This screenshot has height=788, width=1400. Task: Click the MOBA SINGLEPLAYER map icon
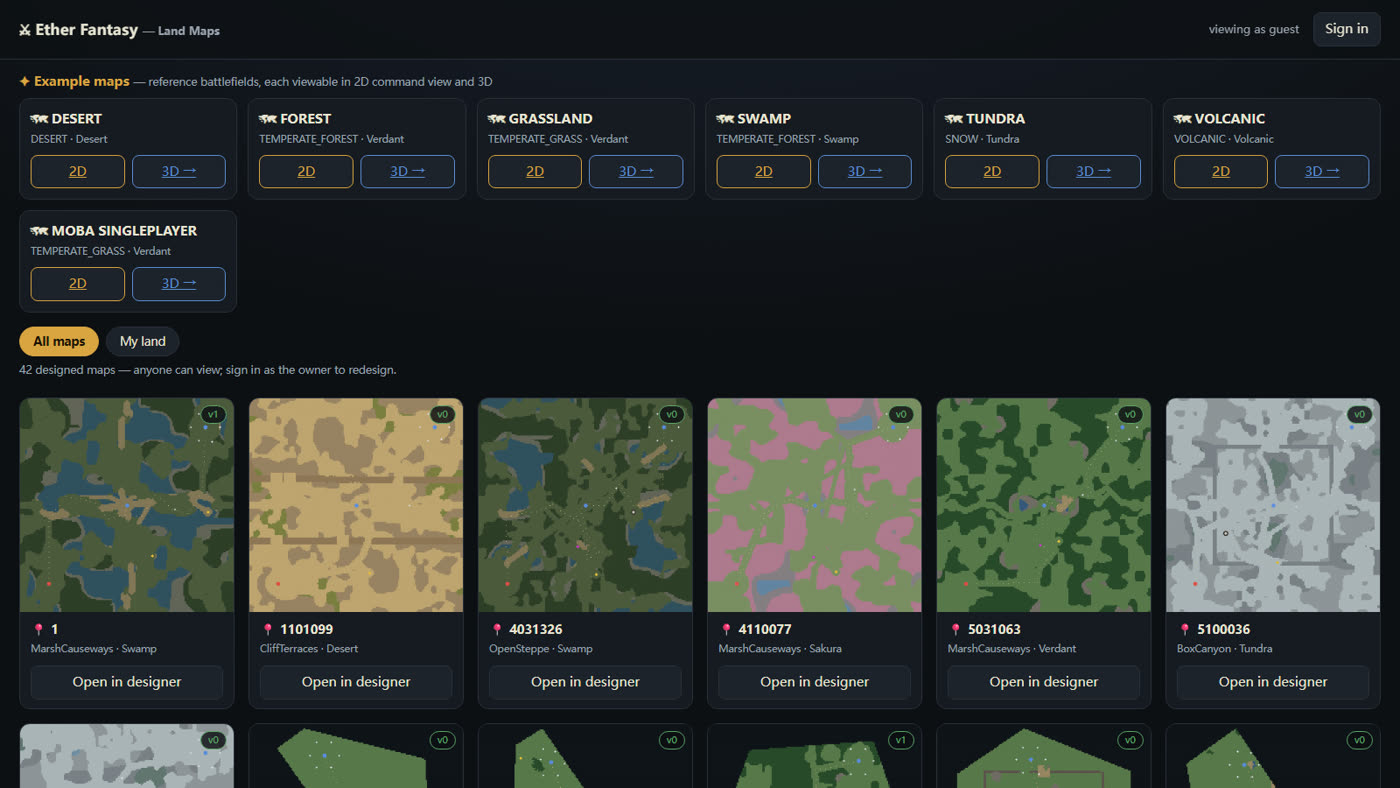click(x=40, y=231)
